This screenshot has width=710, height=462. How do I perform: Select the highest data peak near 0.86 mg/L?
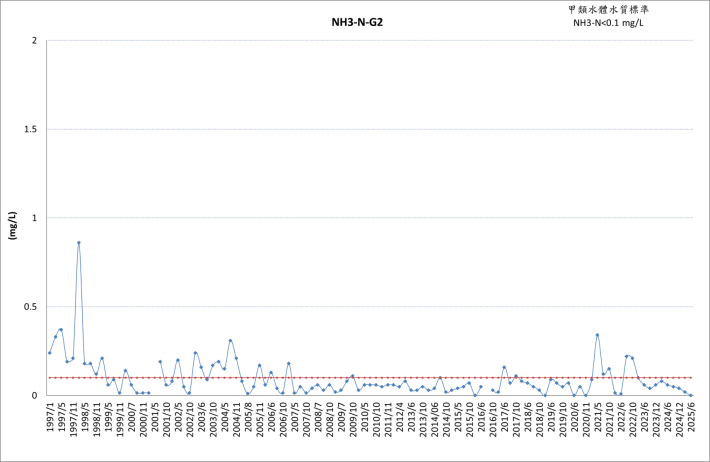coord(79,243)
